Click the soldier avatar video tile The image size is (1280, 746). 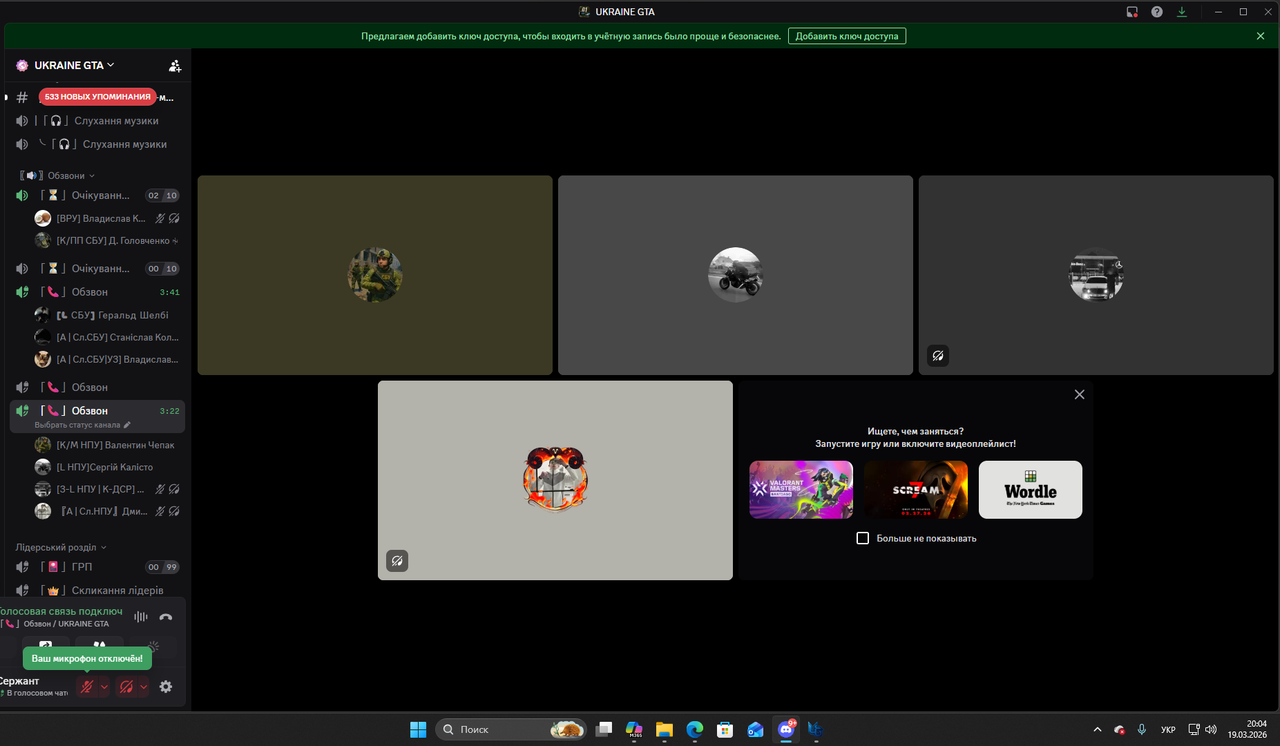375,275
